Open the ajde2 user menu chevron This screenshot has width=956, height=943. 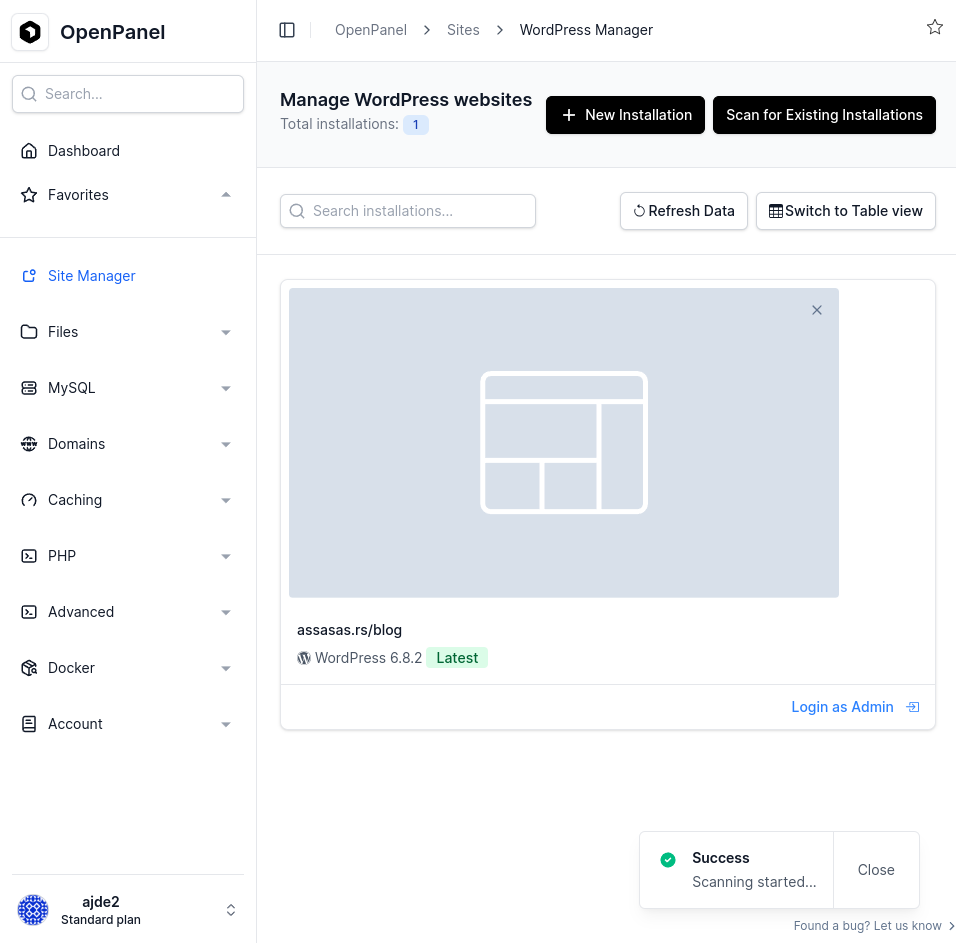[x=231, y=910]
